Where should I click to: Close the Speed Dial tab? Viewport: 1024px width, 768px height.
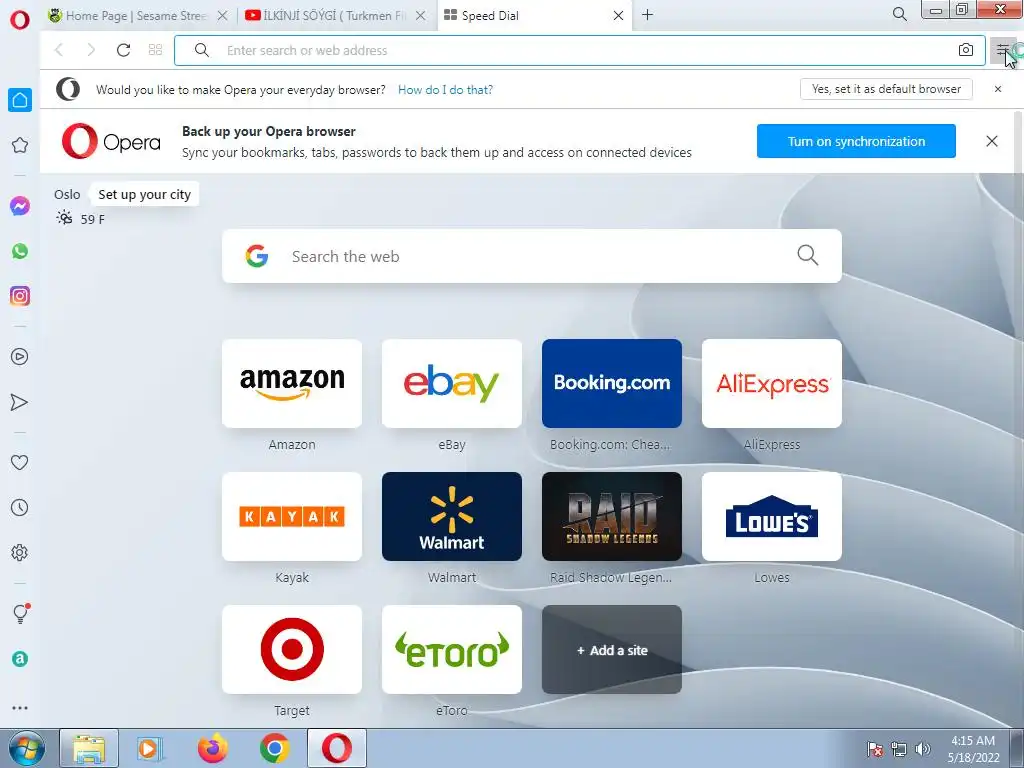618,16
